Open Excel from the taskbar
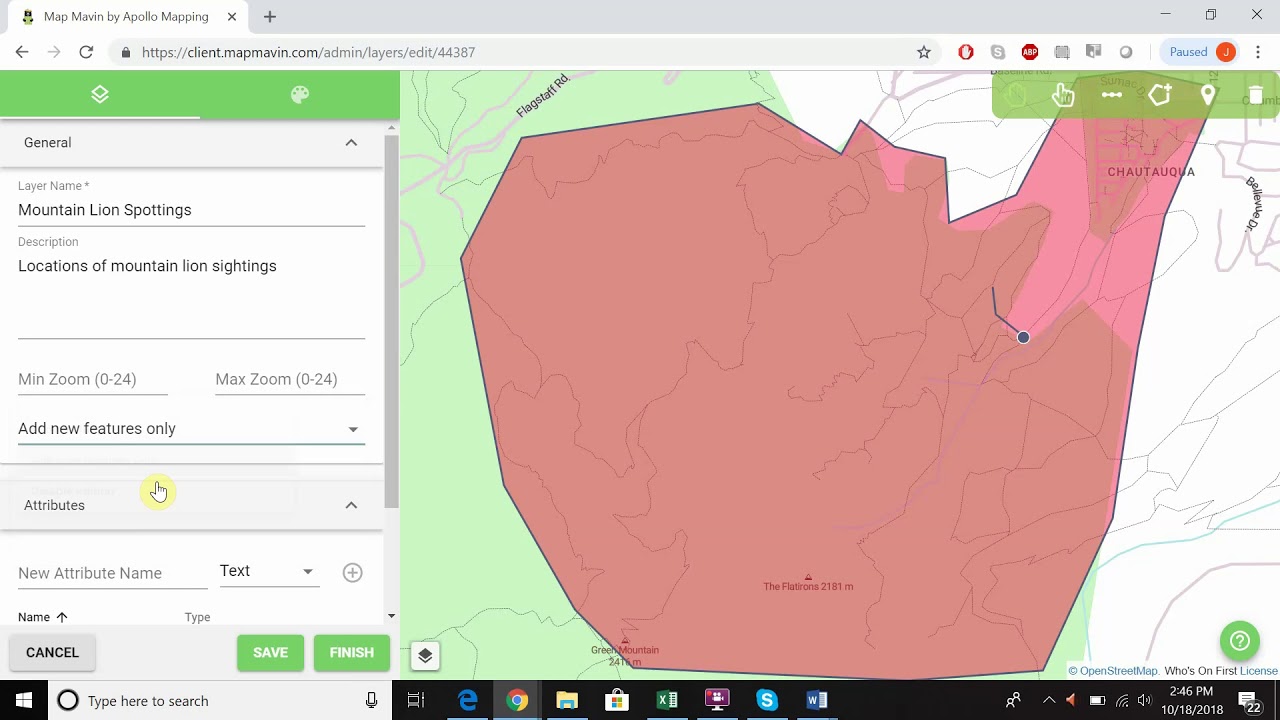Screen dimensions: 1280x720 click(x=667, y=700)
